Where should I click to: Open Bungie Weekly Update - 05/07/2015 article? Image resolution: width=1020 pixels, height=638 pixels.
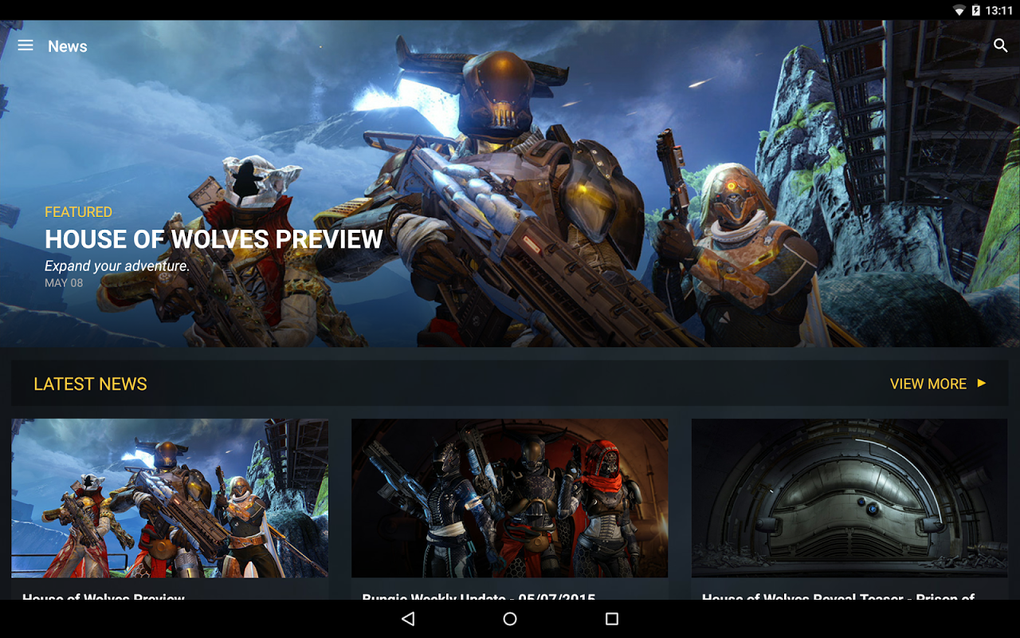509,498
